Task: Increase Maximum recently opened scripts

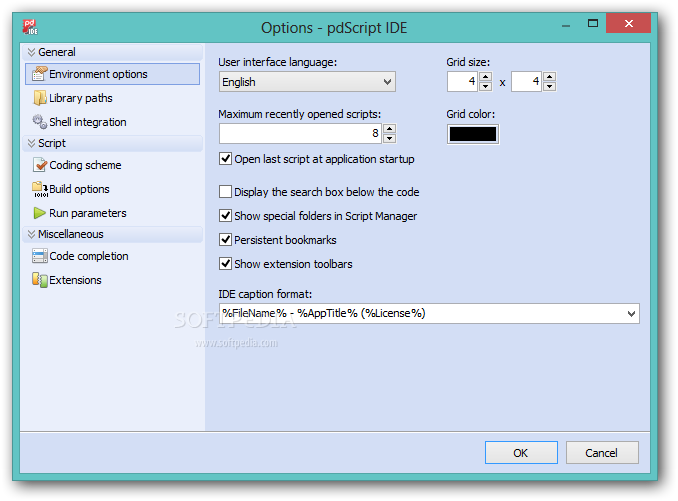Action: tap(390, 129)
